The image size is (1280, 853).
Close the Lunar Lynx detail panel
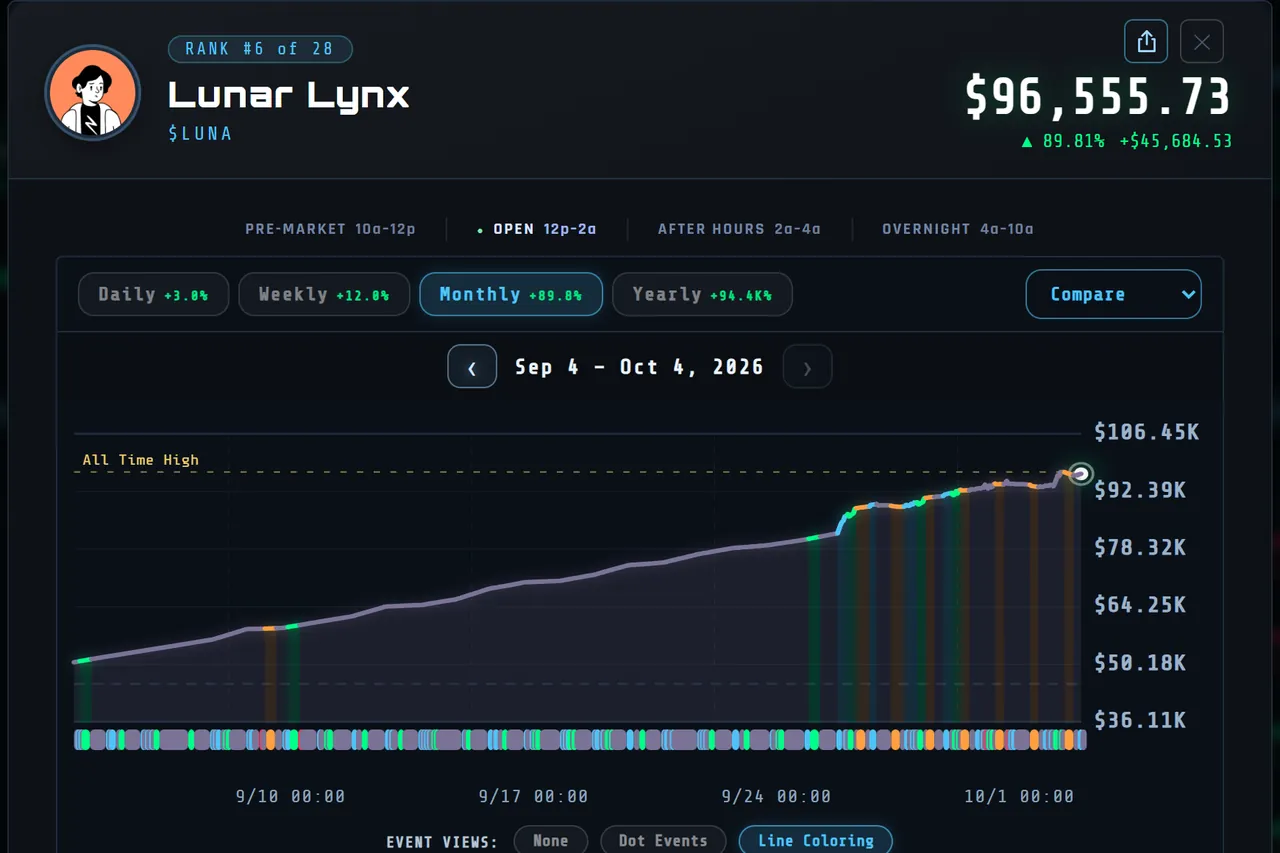[1202, 42]
